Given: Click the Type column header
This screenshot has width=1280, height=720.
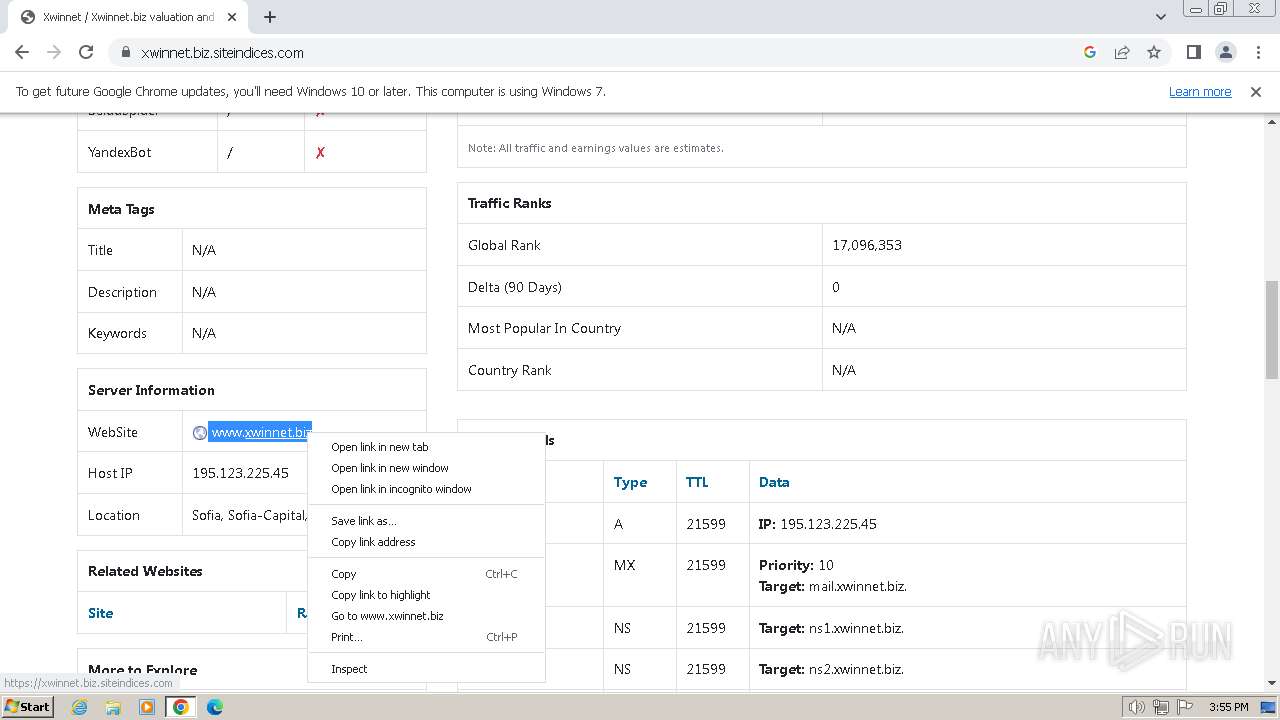Looking at the screenshot, I should tap(630, 482).
